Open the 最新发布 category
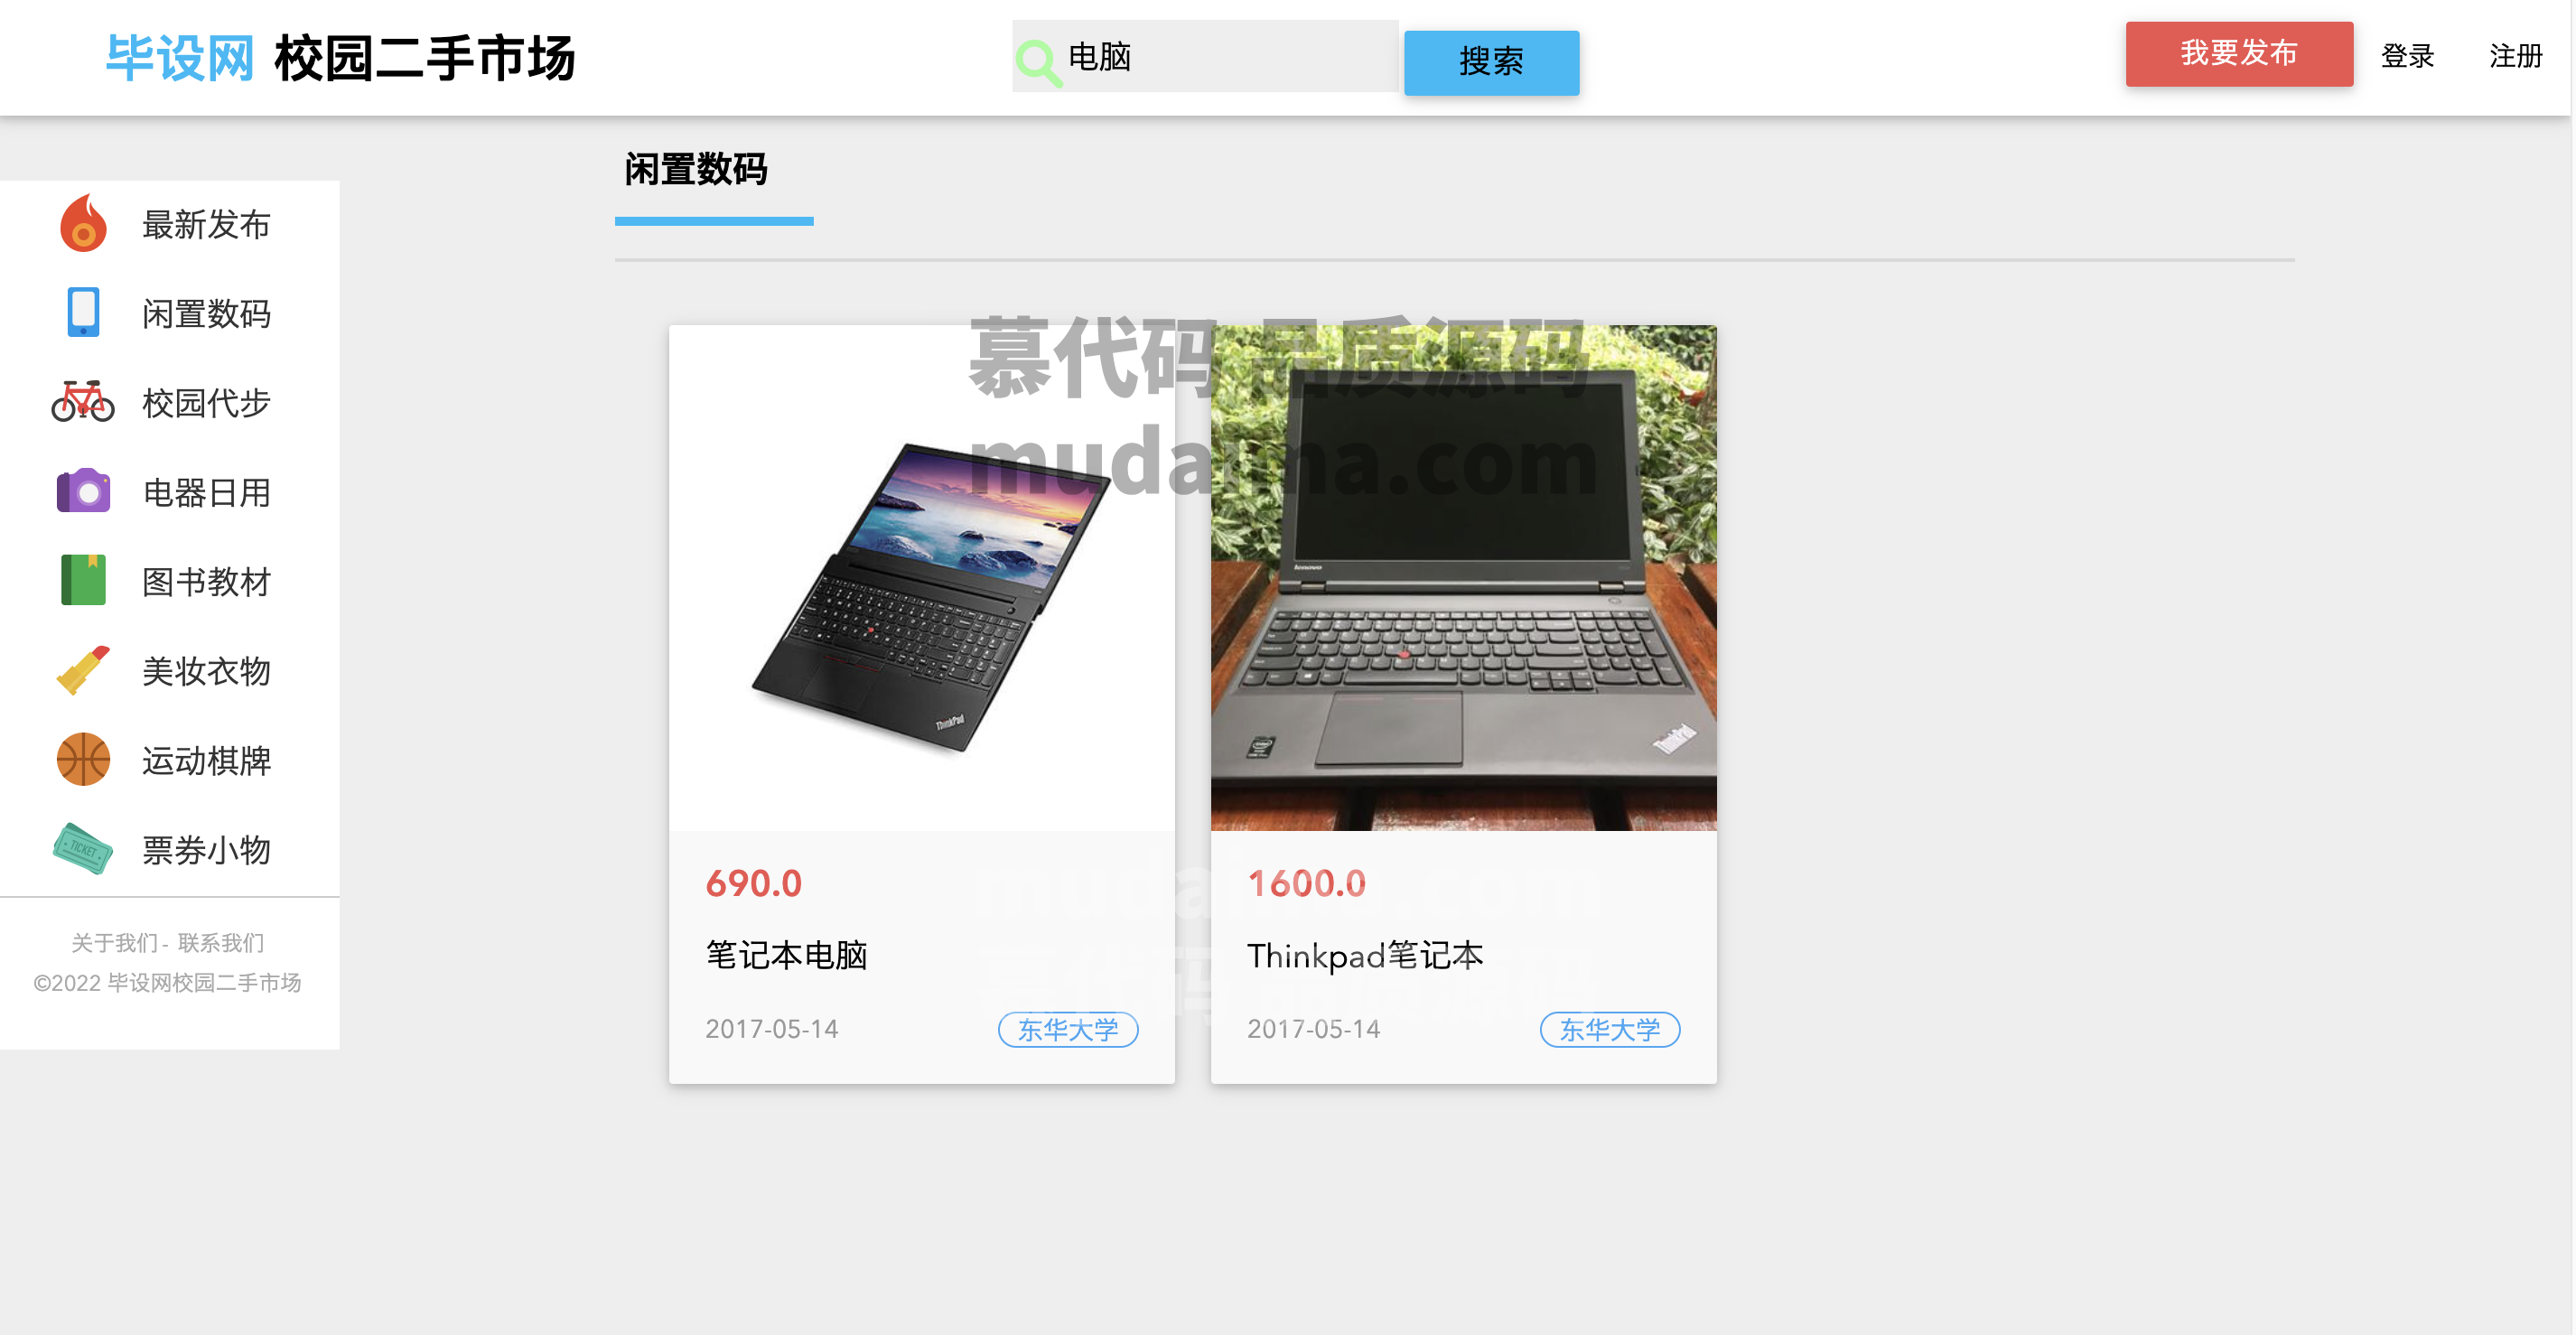 click(206, 225)
